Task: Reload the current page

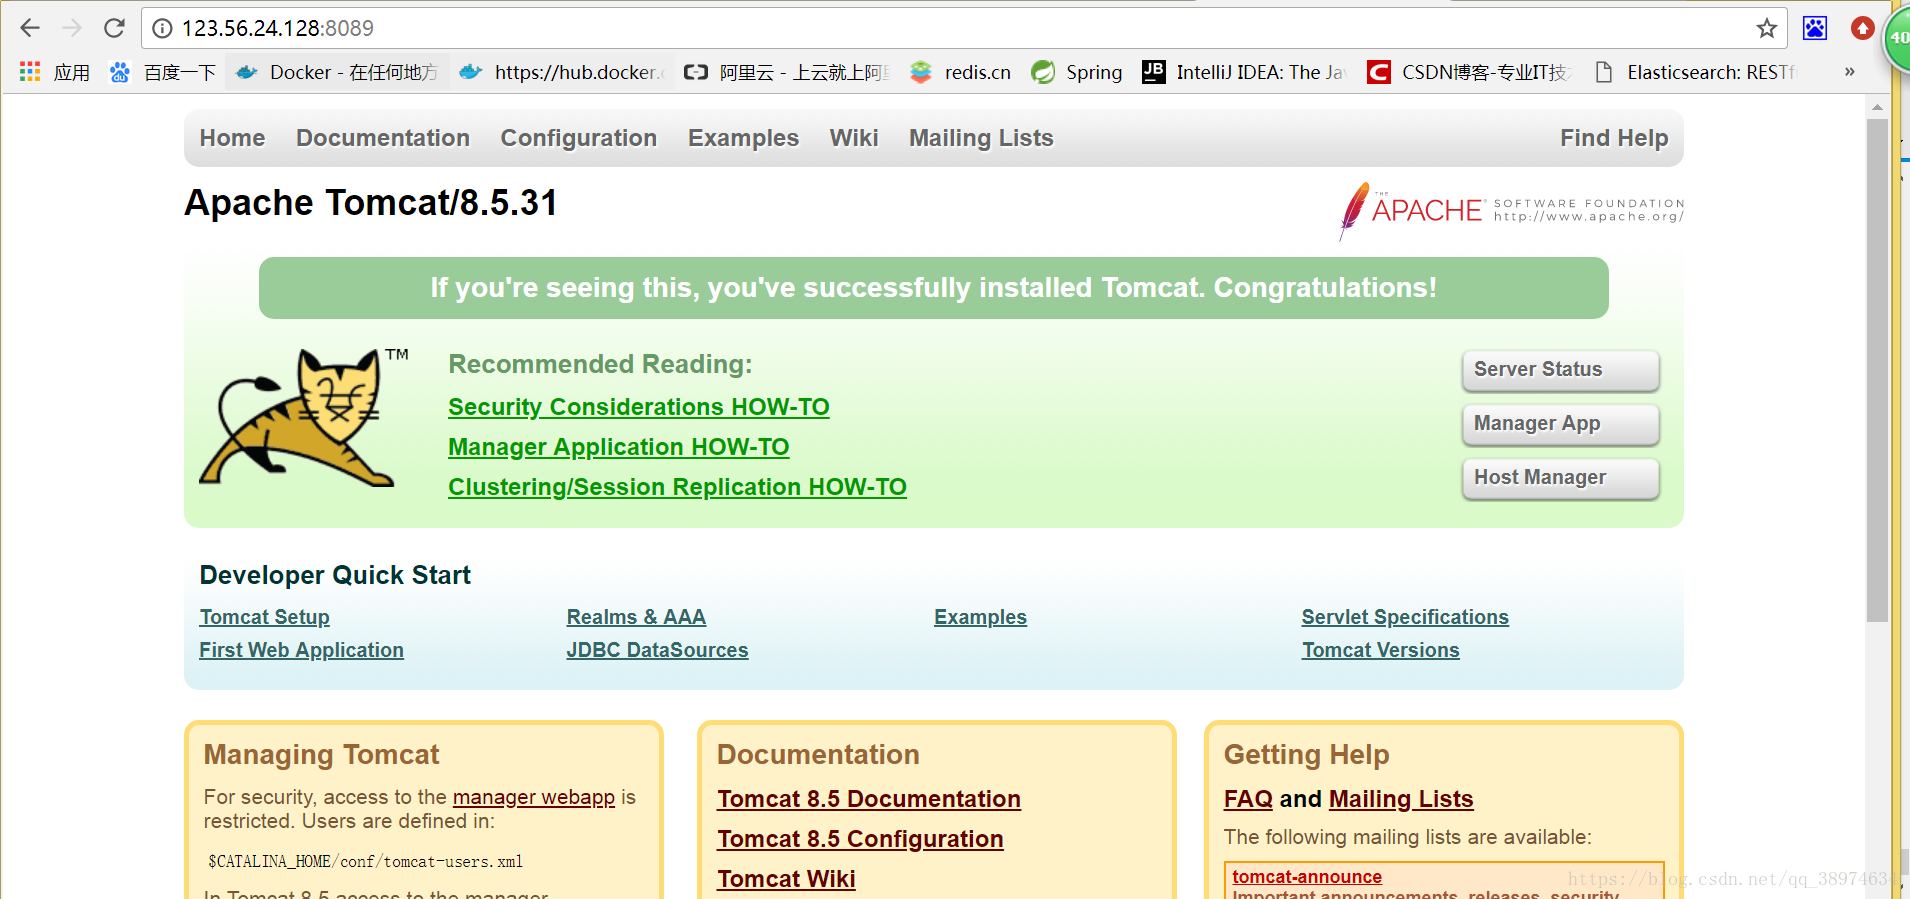Action: point(114,28)
